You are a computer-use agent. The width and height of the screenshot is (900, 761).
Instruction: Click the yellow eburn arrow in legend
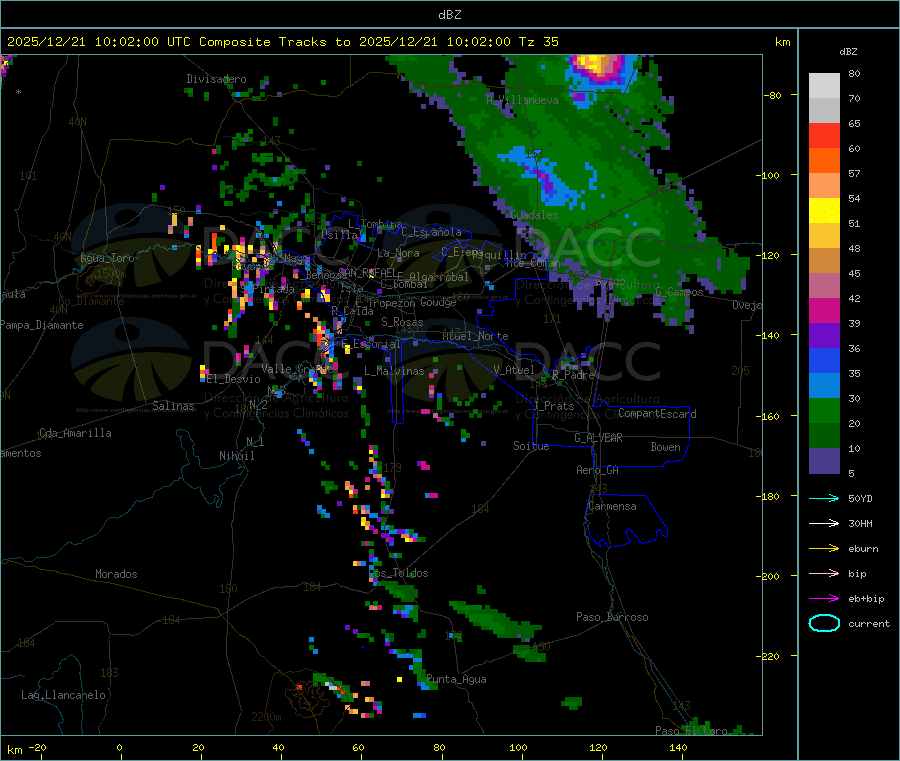click(x=824, y=549)
